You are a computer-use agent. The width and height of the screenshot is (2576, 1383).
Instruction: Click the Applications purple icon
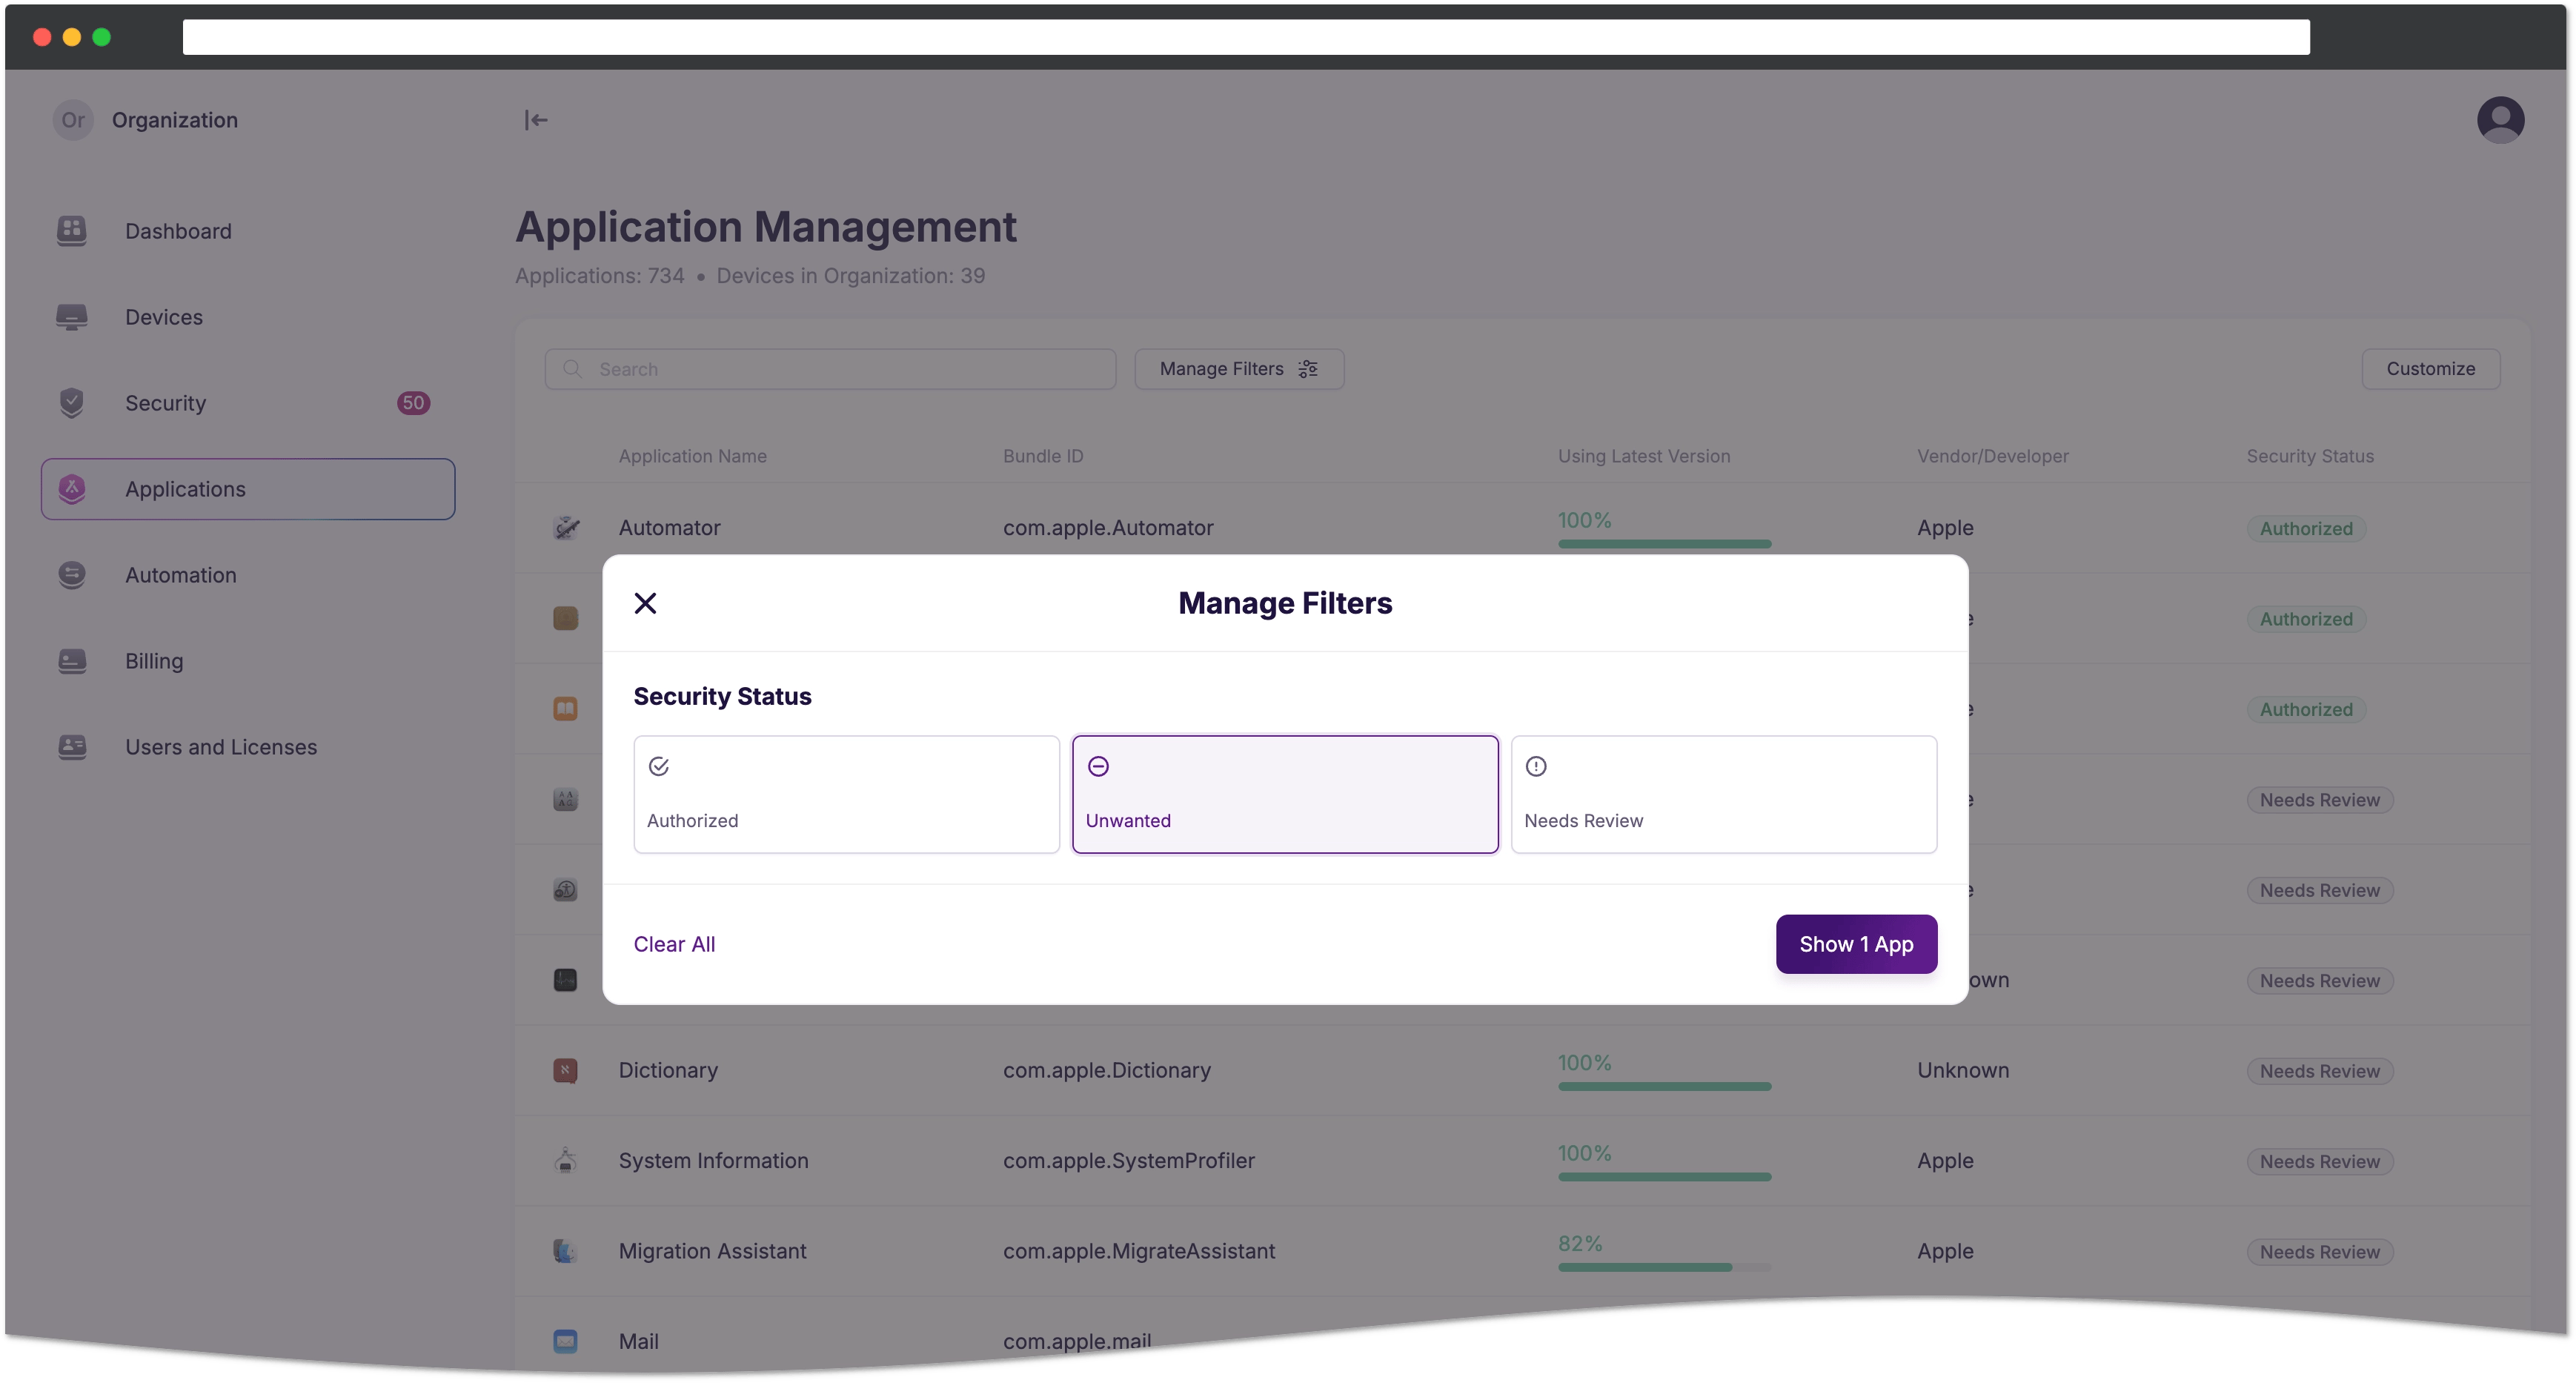(71, 489)
